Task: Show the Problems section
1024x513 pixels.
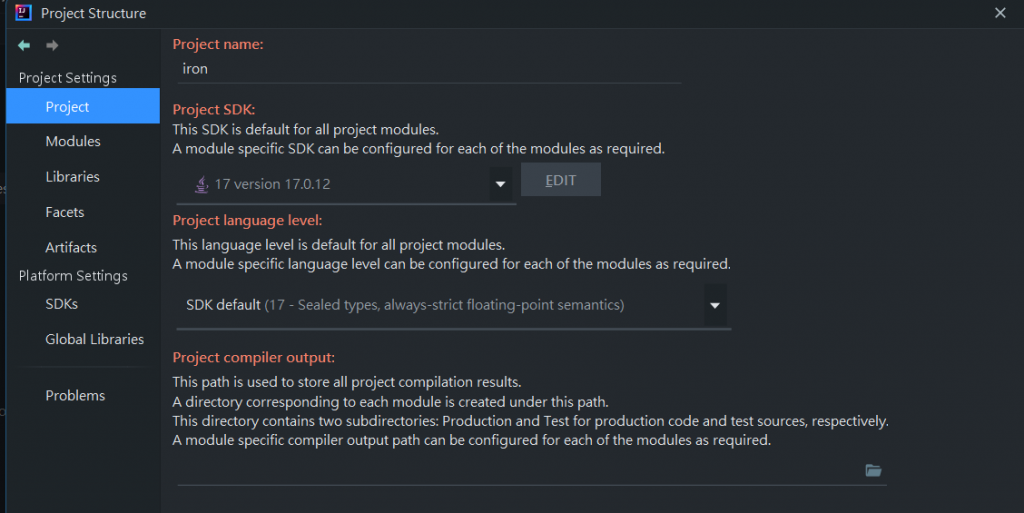Action: coord(75,395)
